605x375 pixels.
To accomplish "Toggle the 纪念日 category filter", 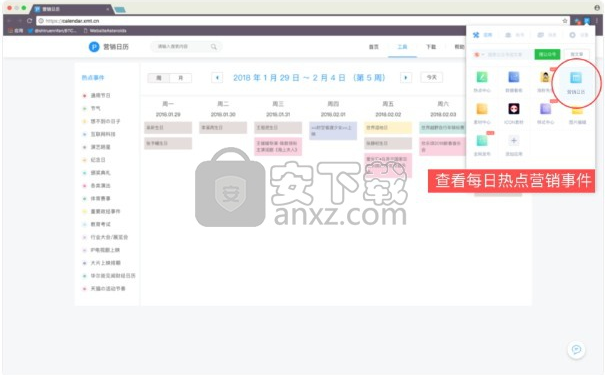I will coord(94,160).
